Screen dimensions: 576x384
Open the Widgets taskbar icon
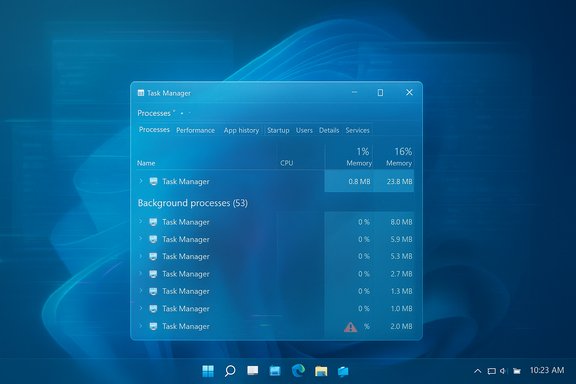pos(275,371)
